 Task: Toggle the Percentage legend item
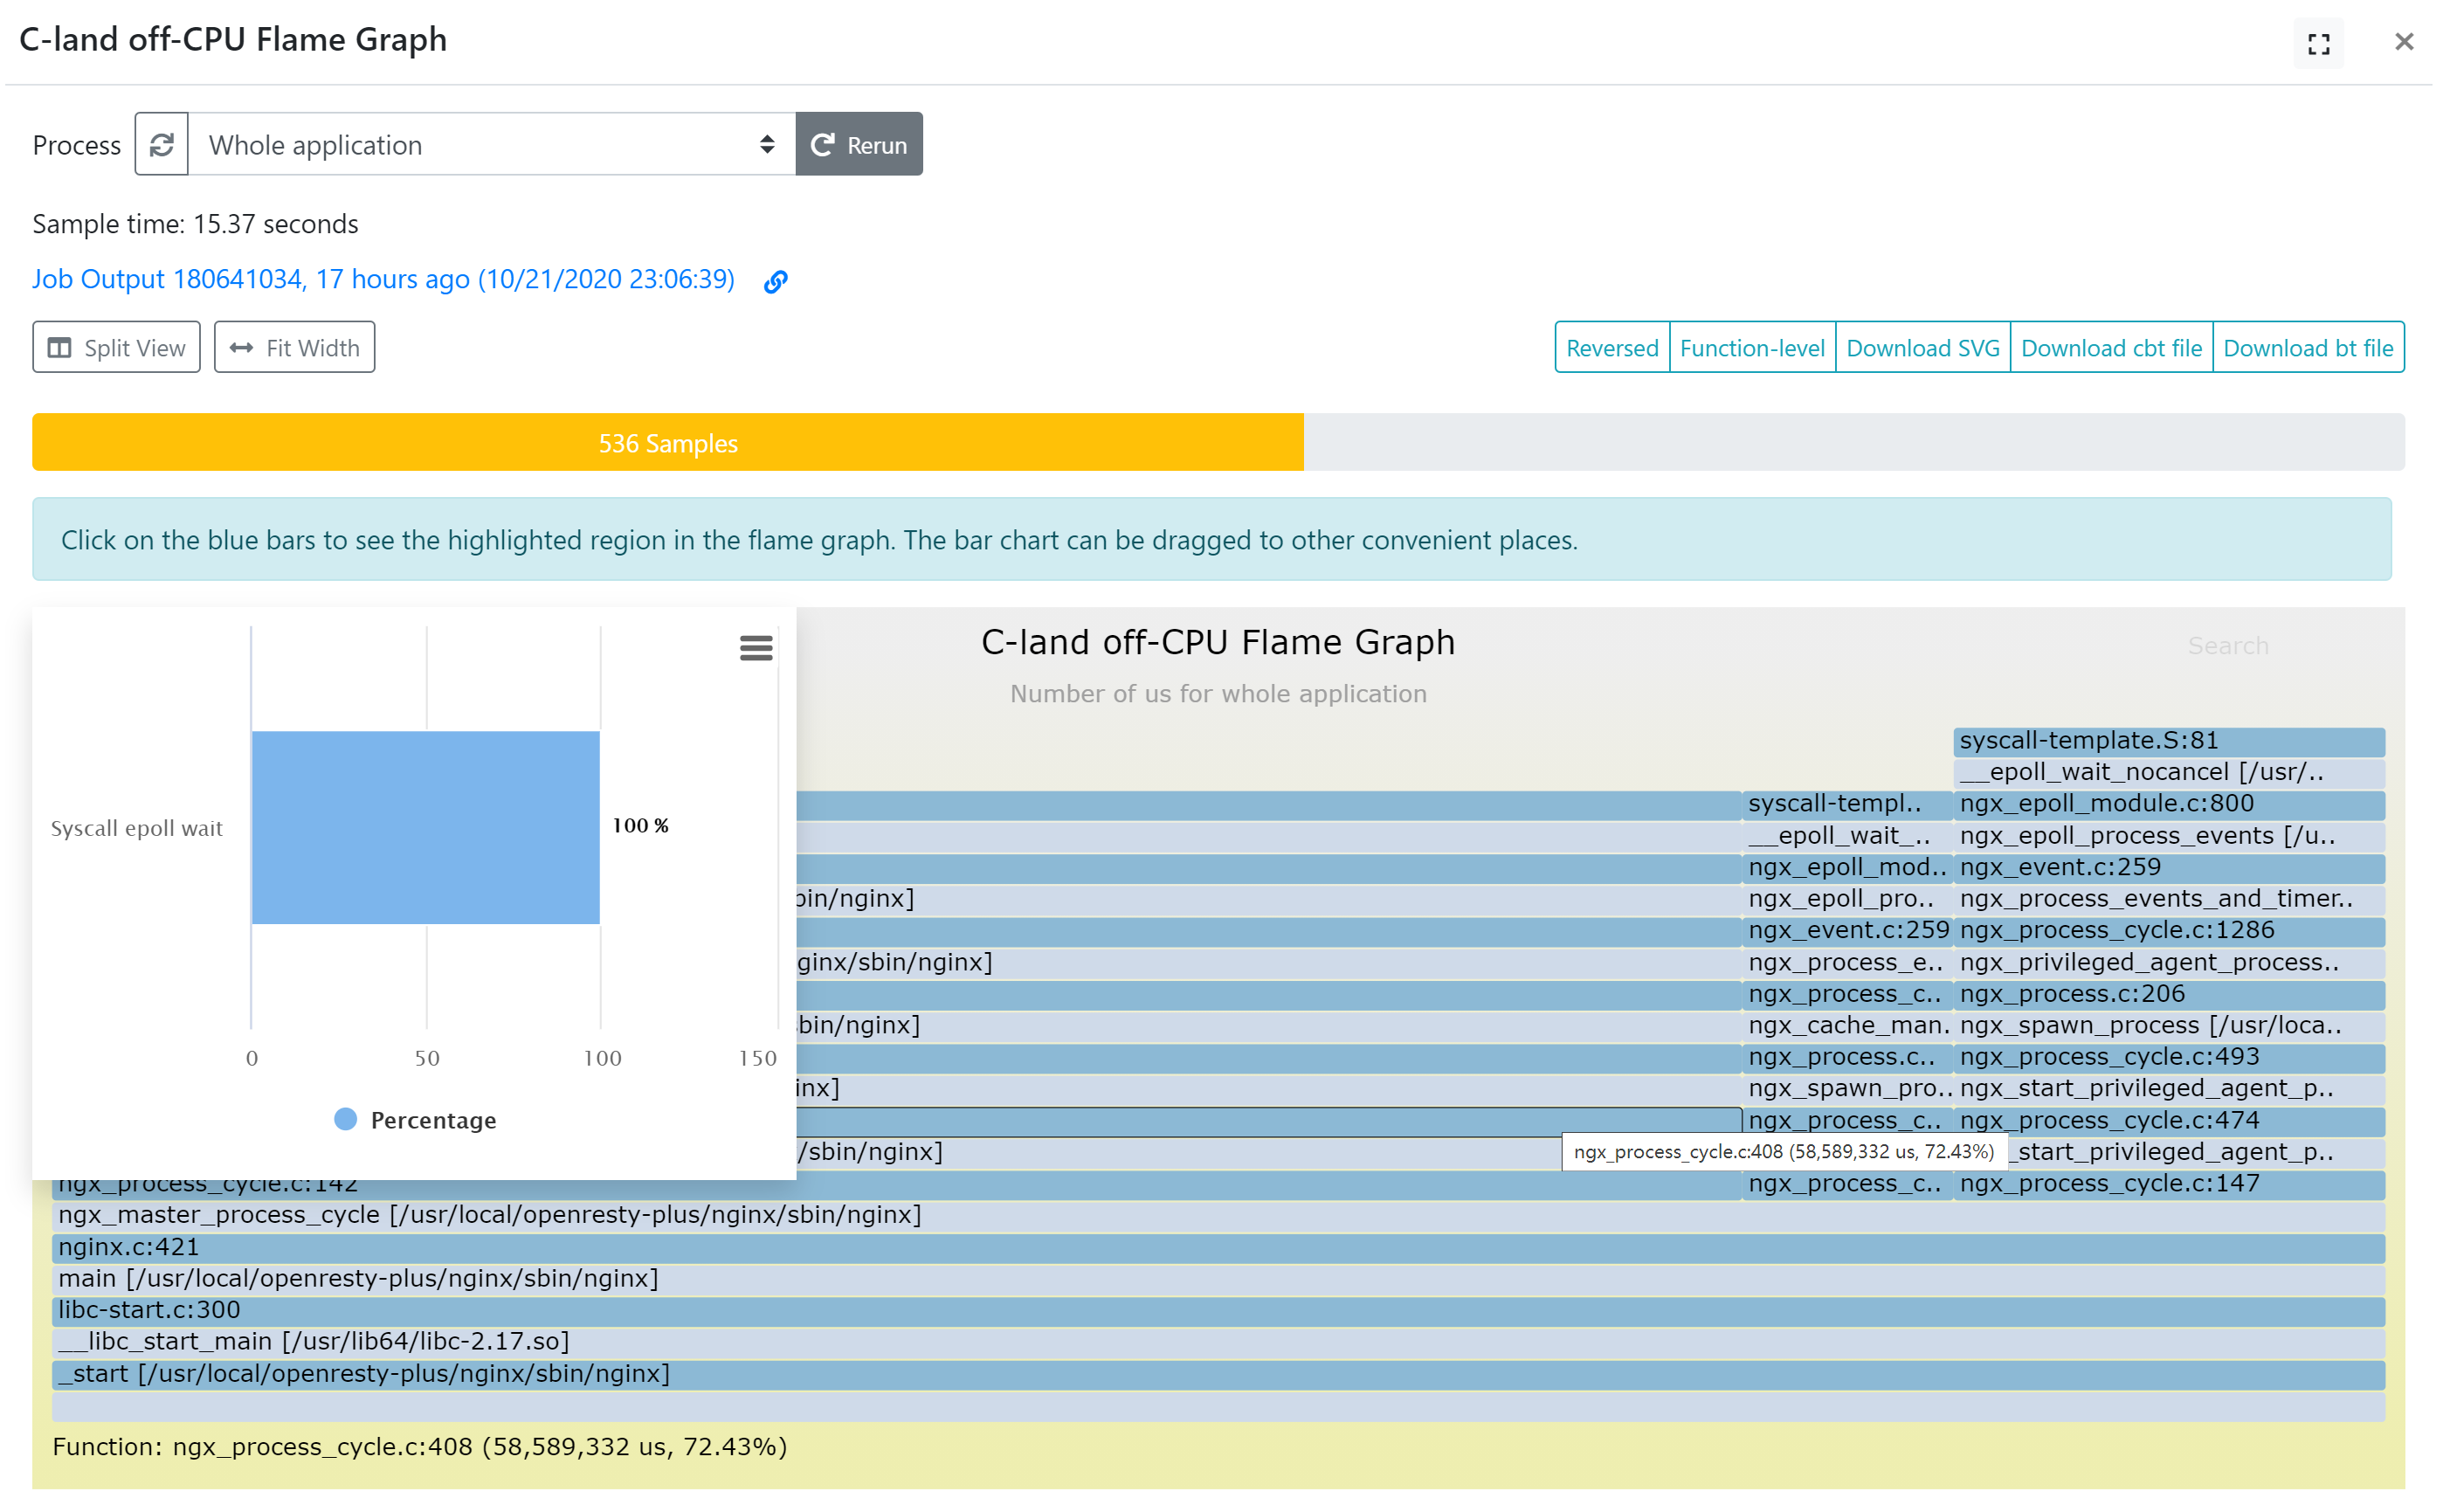pyautogui.click(x=416, y=1120)
